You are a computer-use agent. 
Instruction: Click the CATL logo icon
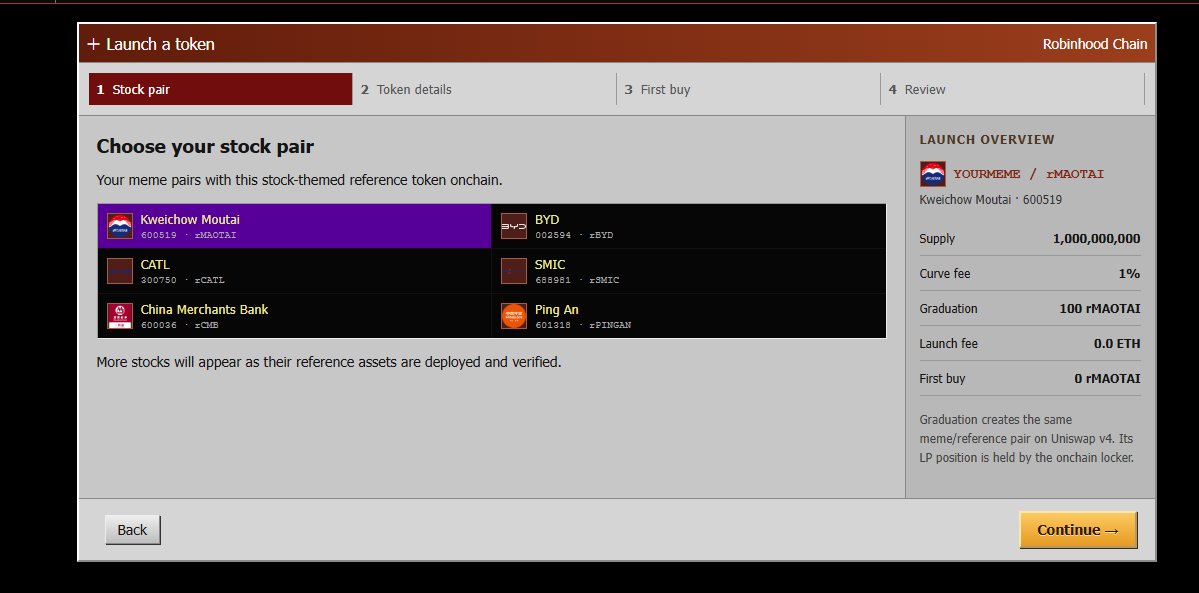pyautogui.click(x=120, y=272)
